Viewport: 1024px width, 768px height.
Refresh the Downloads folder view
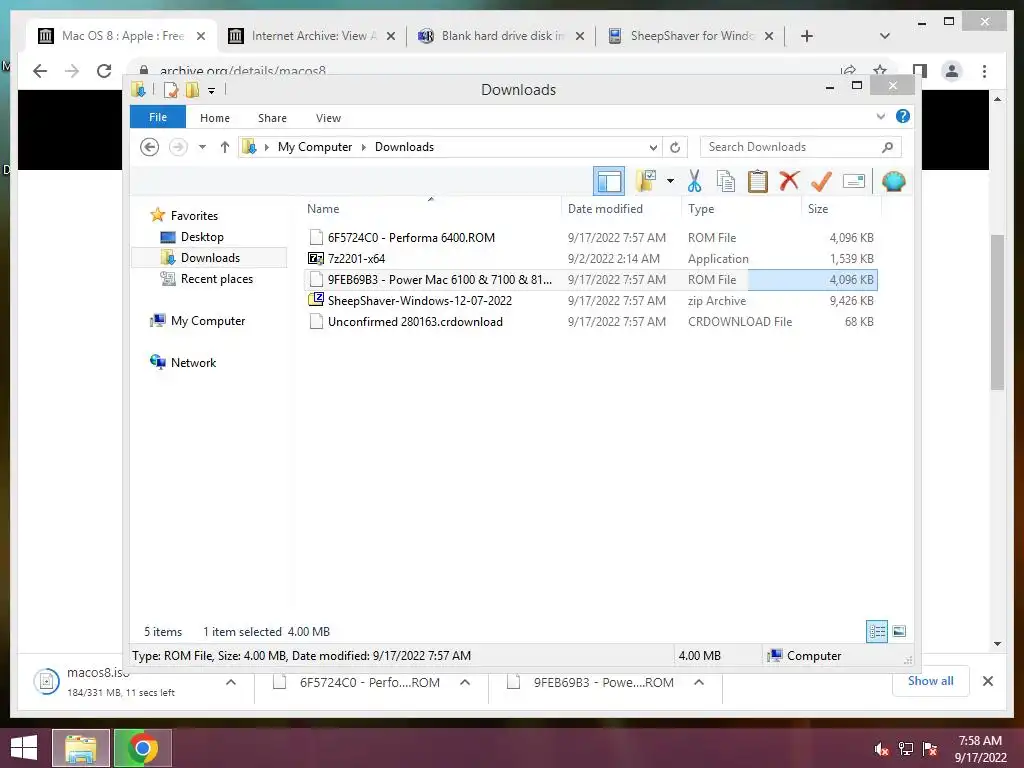675,147
